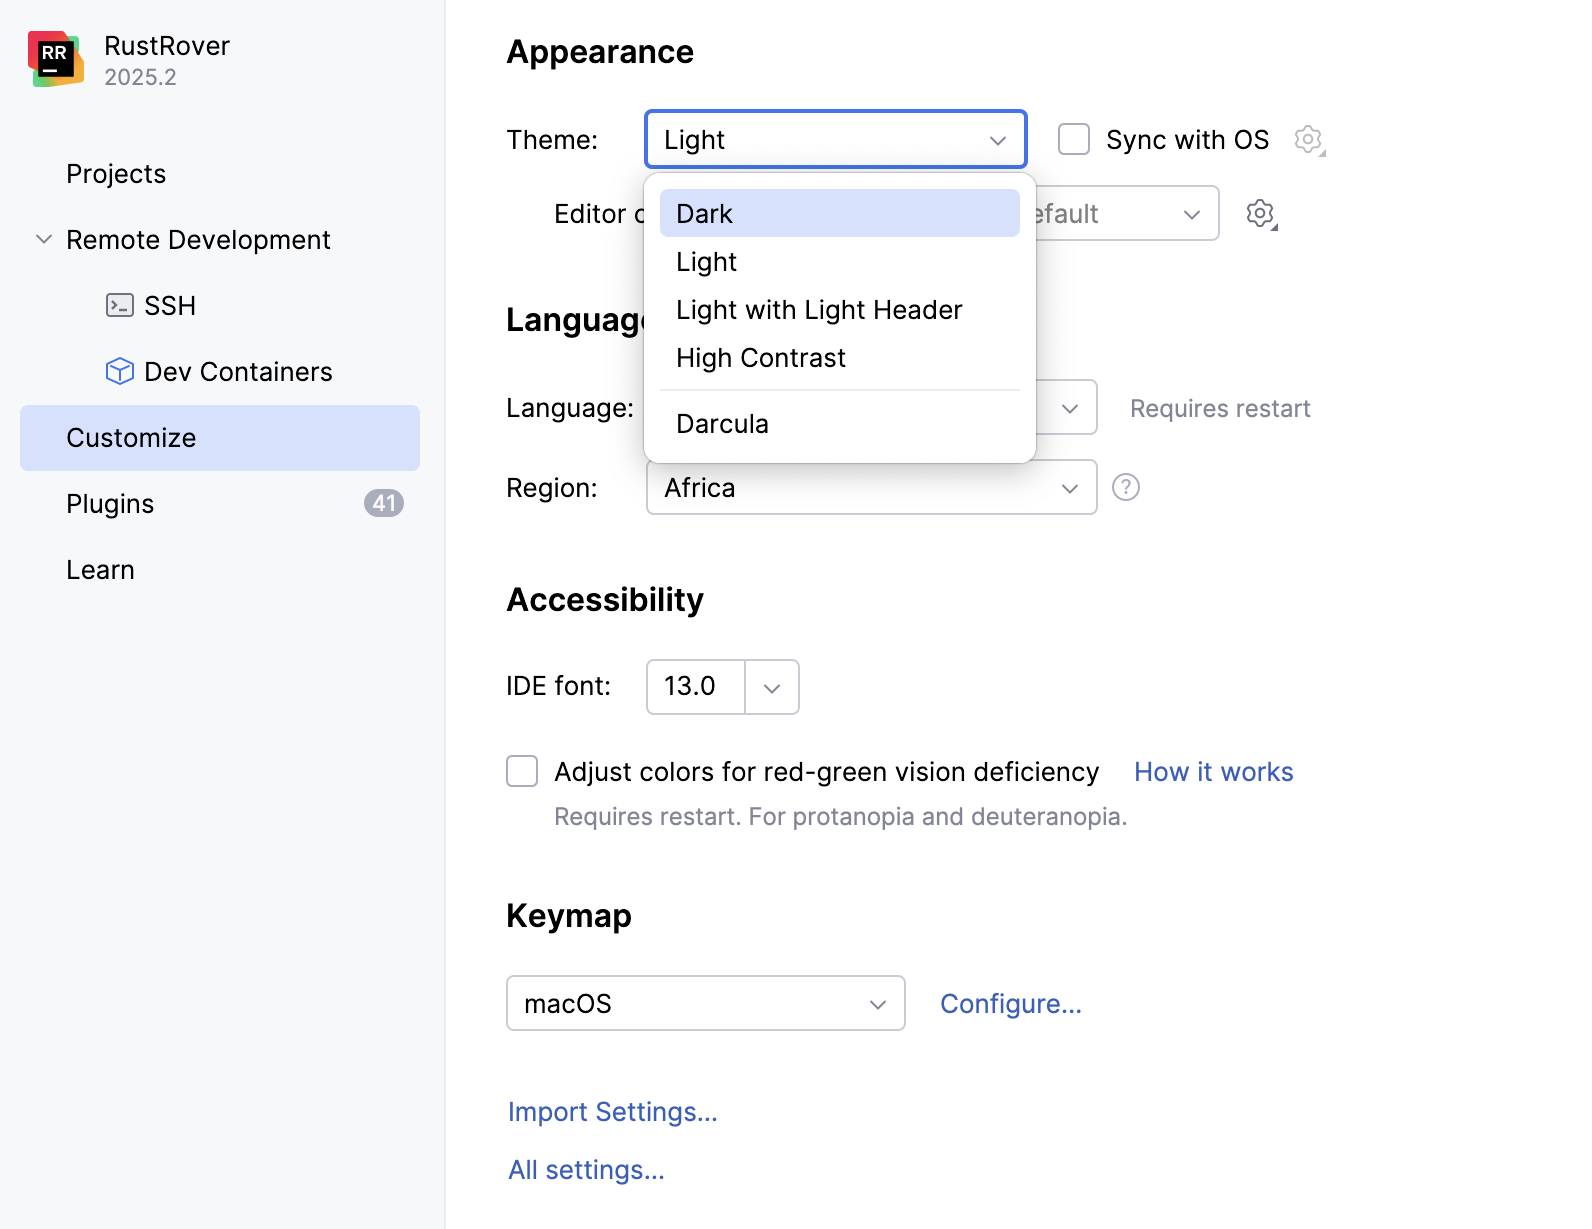
Task: Expand the IDE font size dropdown arrow
Action: tap(772, 687)
